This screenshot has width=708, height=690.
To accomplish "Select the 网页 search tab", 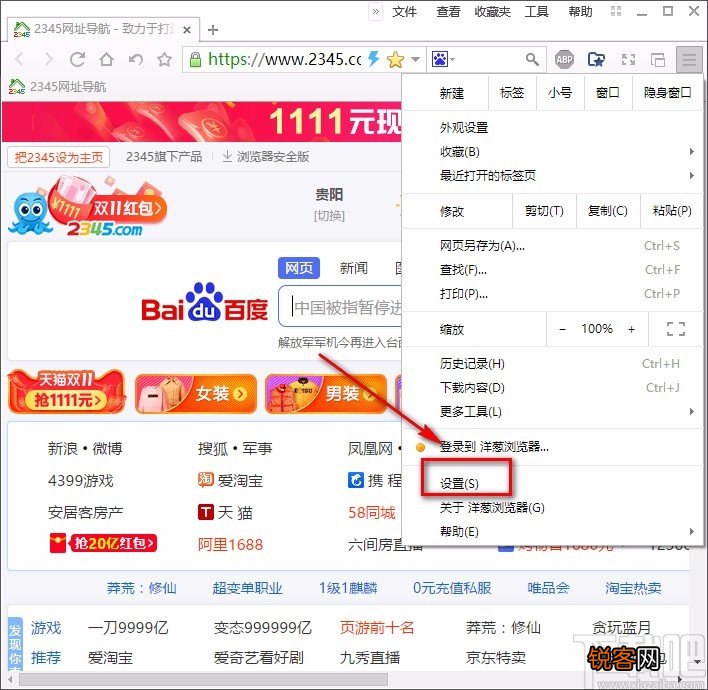I will 299,268.
